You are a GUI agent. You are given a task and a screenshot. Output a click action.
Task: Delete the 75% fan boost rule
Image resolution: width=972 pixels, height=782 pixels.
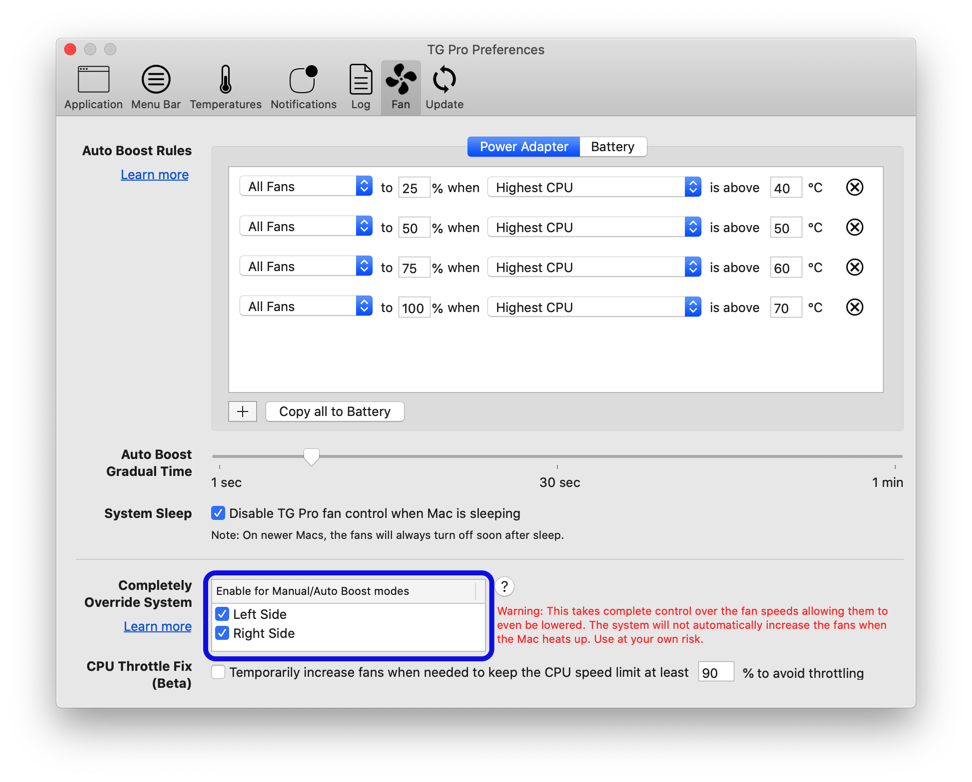tap(854, 267)
